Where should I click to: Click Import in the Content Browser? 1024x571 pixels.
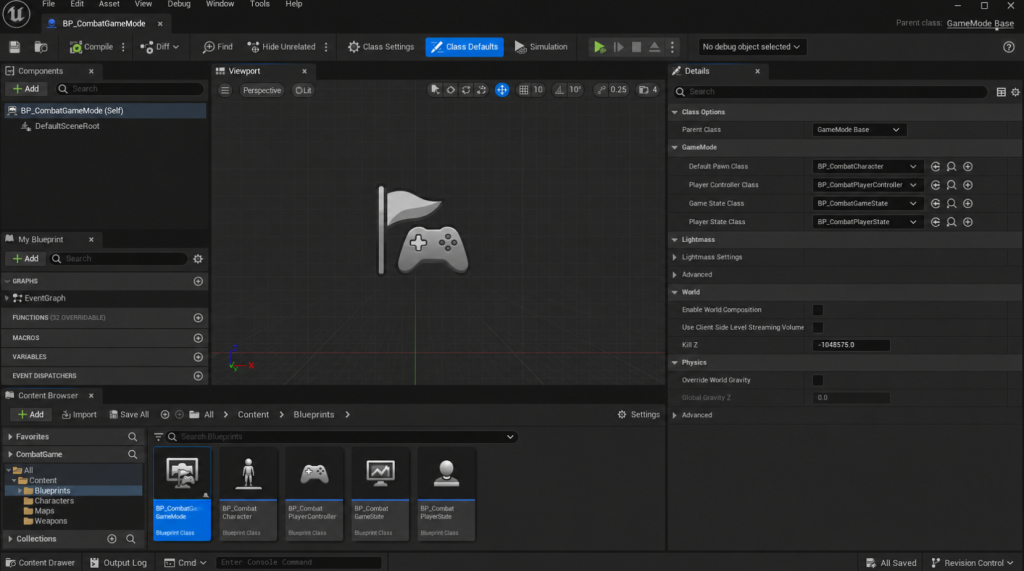pyautogui.click(x=79, y=415)
